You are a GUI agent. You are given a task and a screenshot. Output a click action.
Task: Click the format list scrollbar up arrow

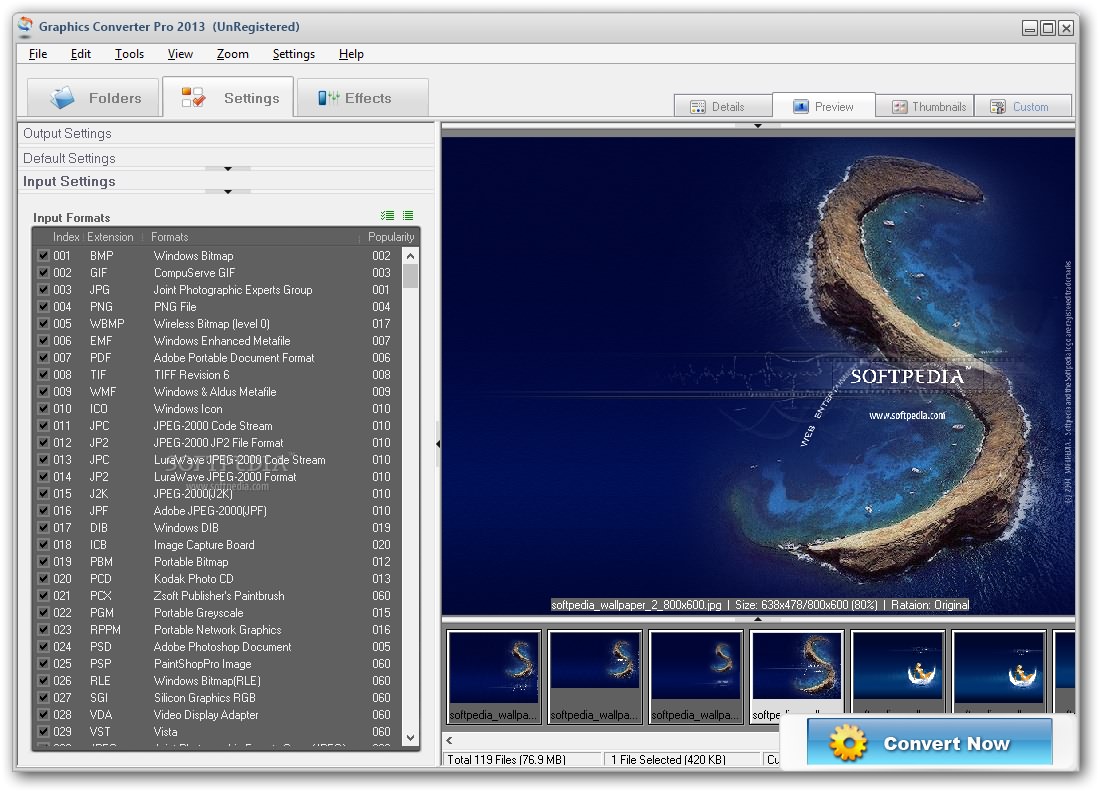410,256
